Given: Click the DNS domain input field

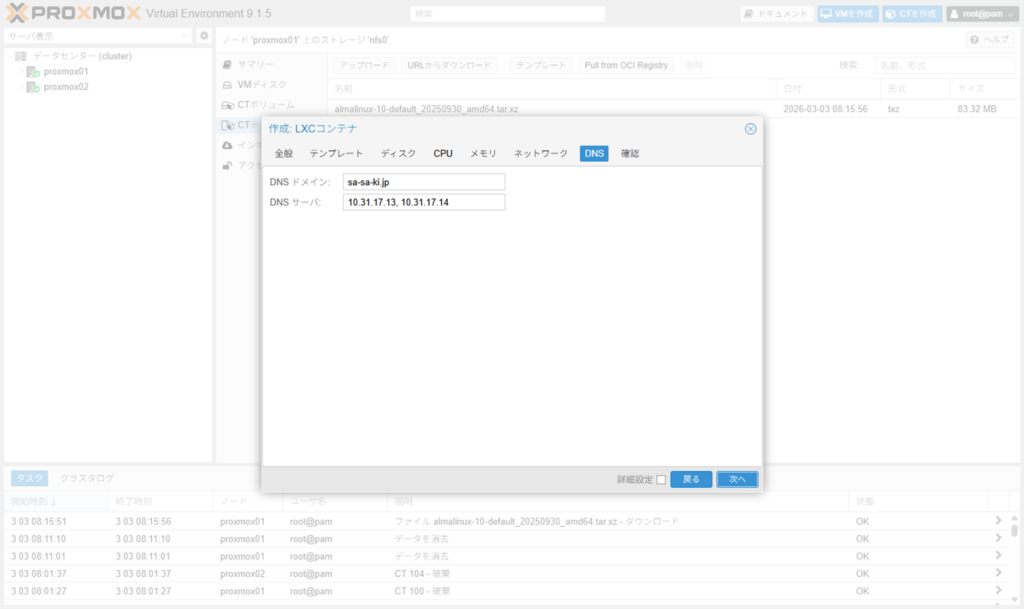Looking at the screenshot, I should (x=423, y=182).
